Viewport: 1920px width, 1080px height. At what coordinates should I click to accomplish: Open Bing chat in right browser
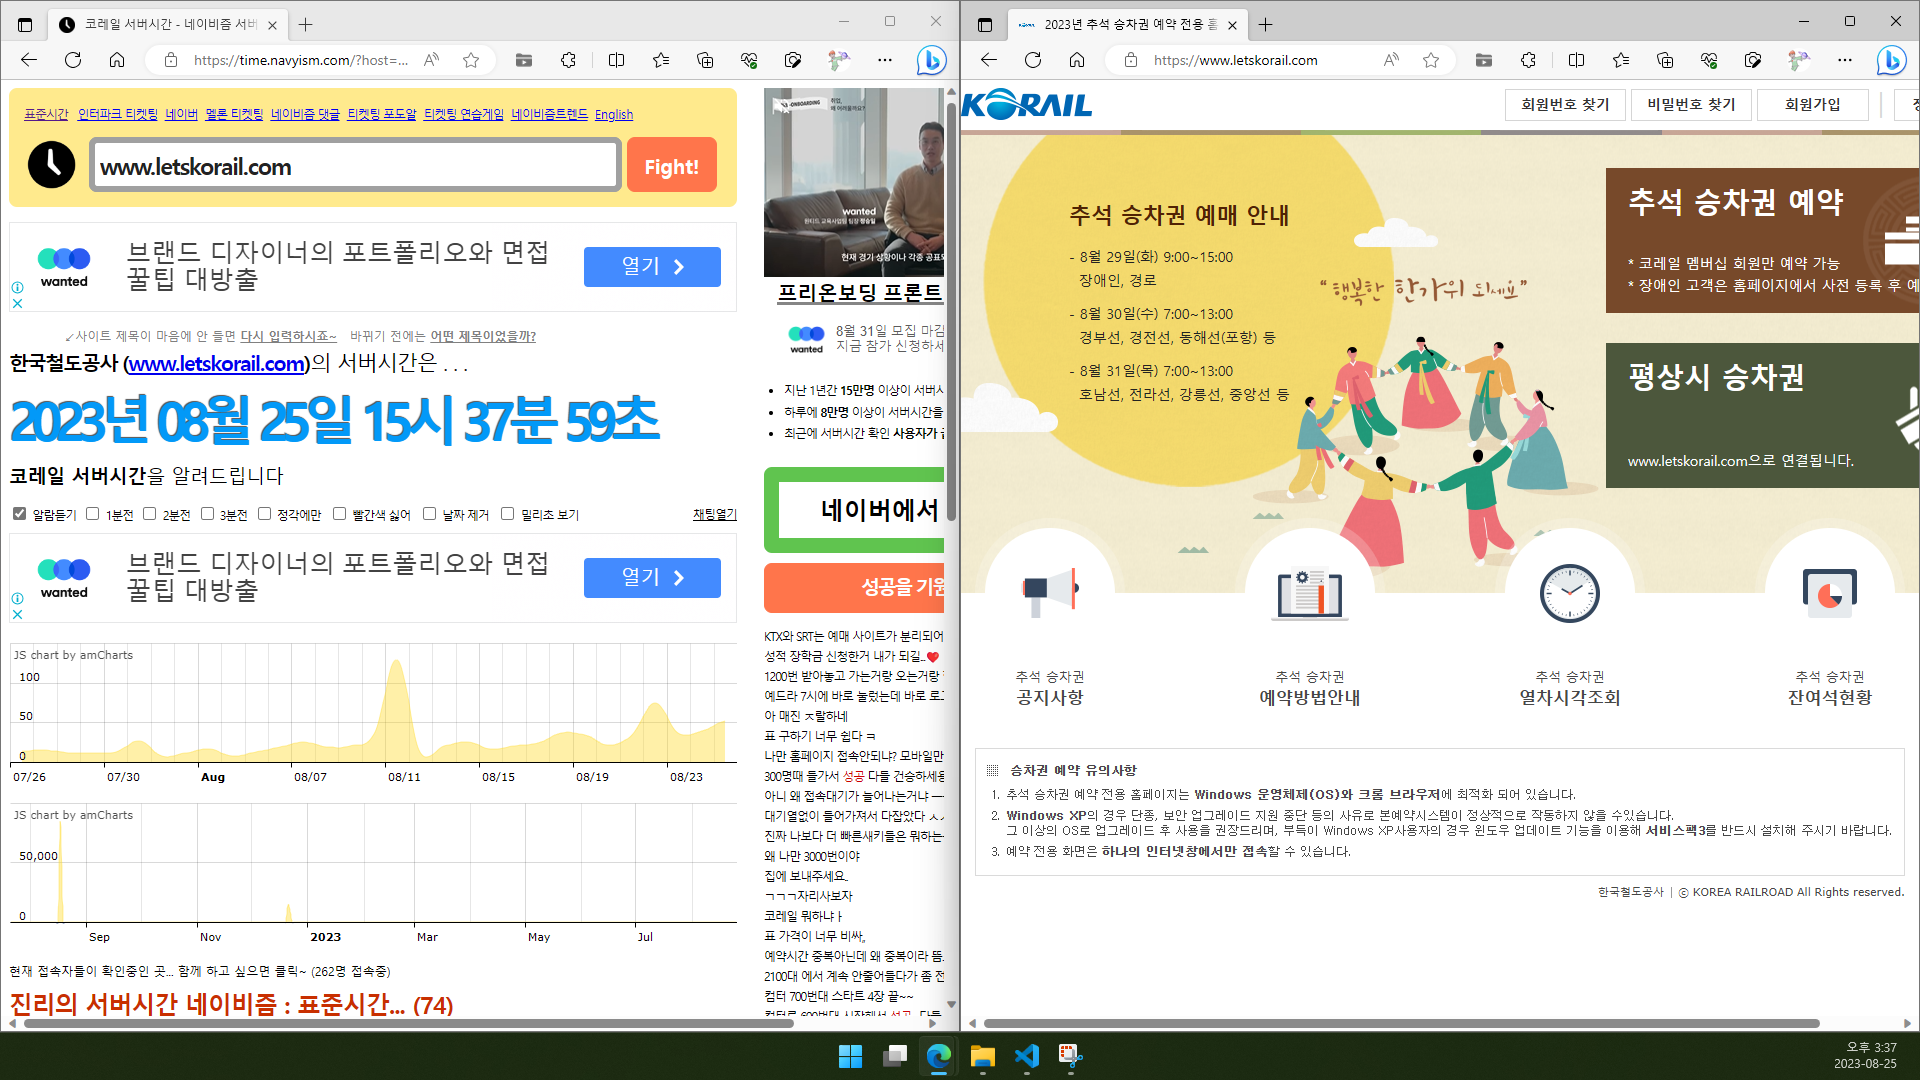point(1891,60)
